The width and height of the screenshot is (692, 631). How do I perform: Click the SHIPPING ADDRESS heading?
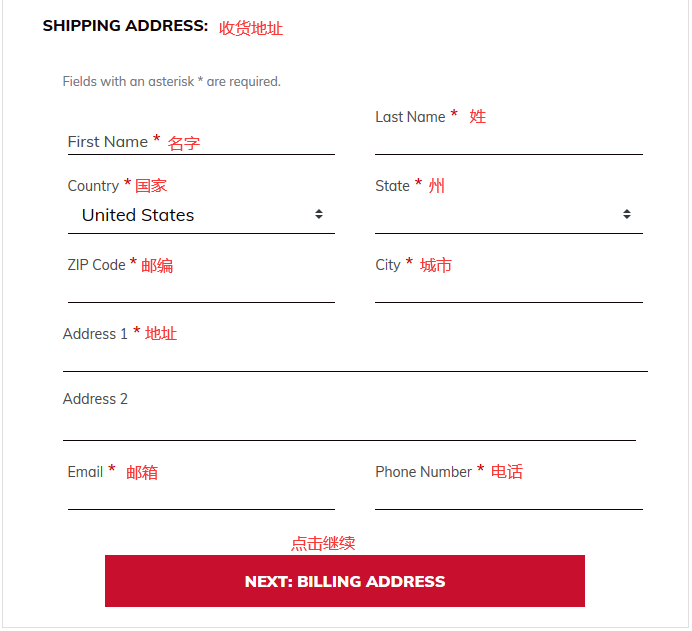(125, 26)
